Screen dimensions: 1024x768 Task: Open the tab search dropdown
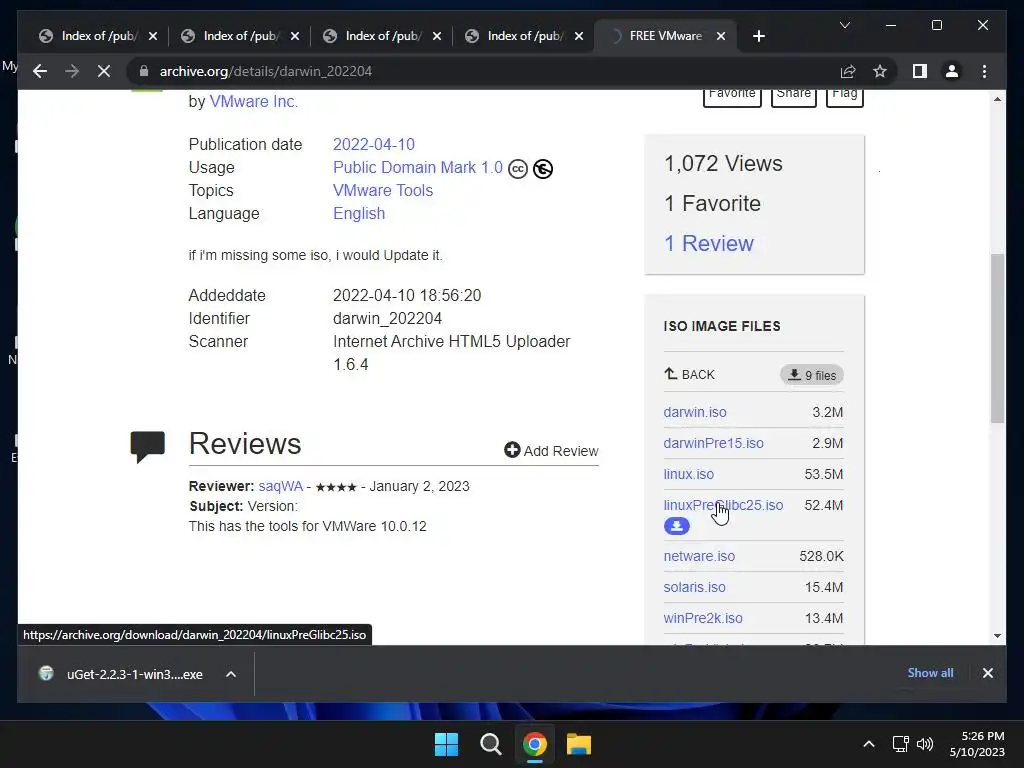coord(844,25)
